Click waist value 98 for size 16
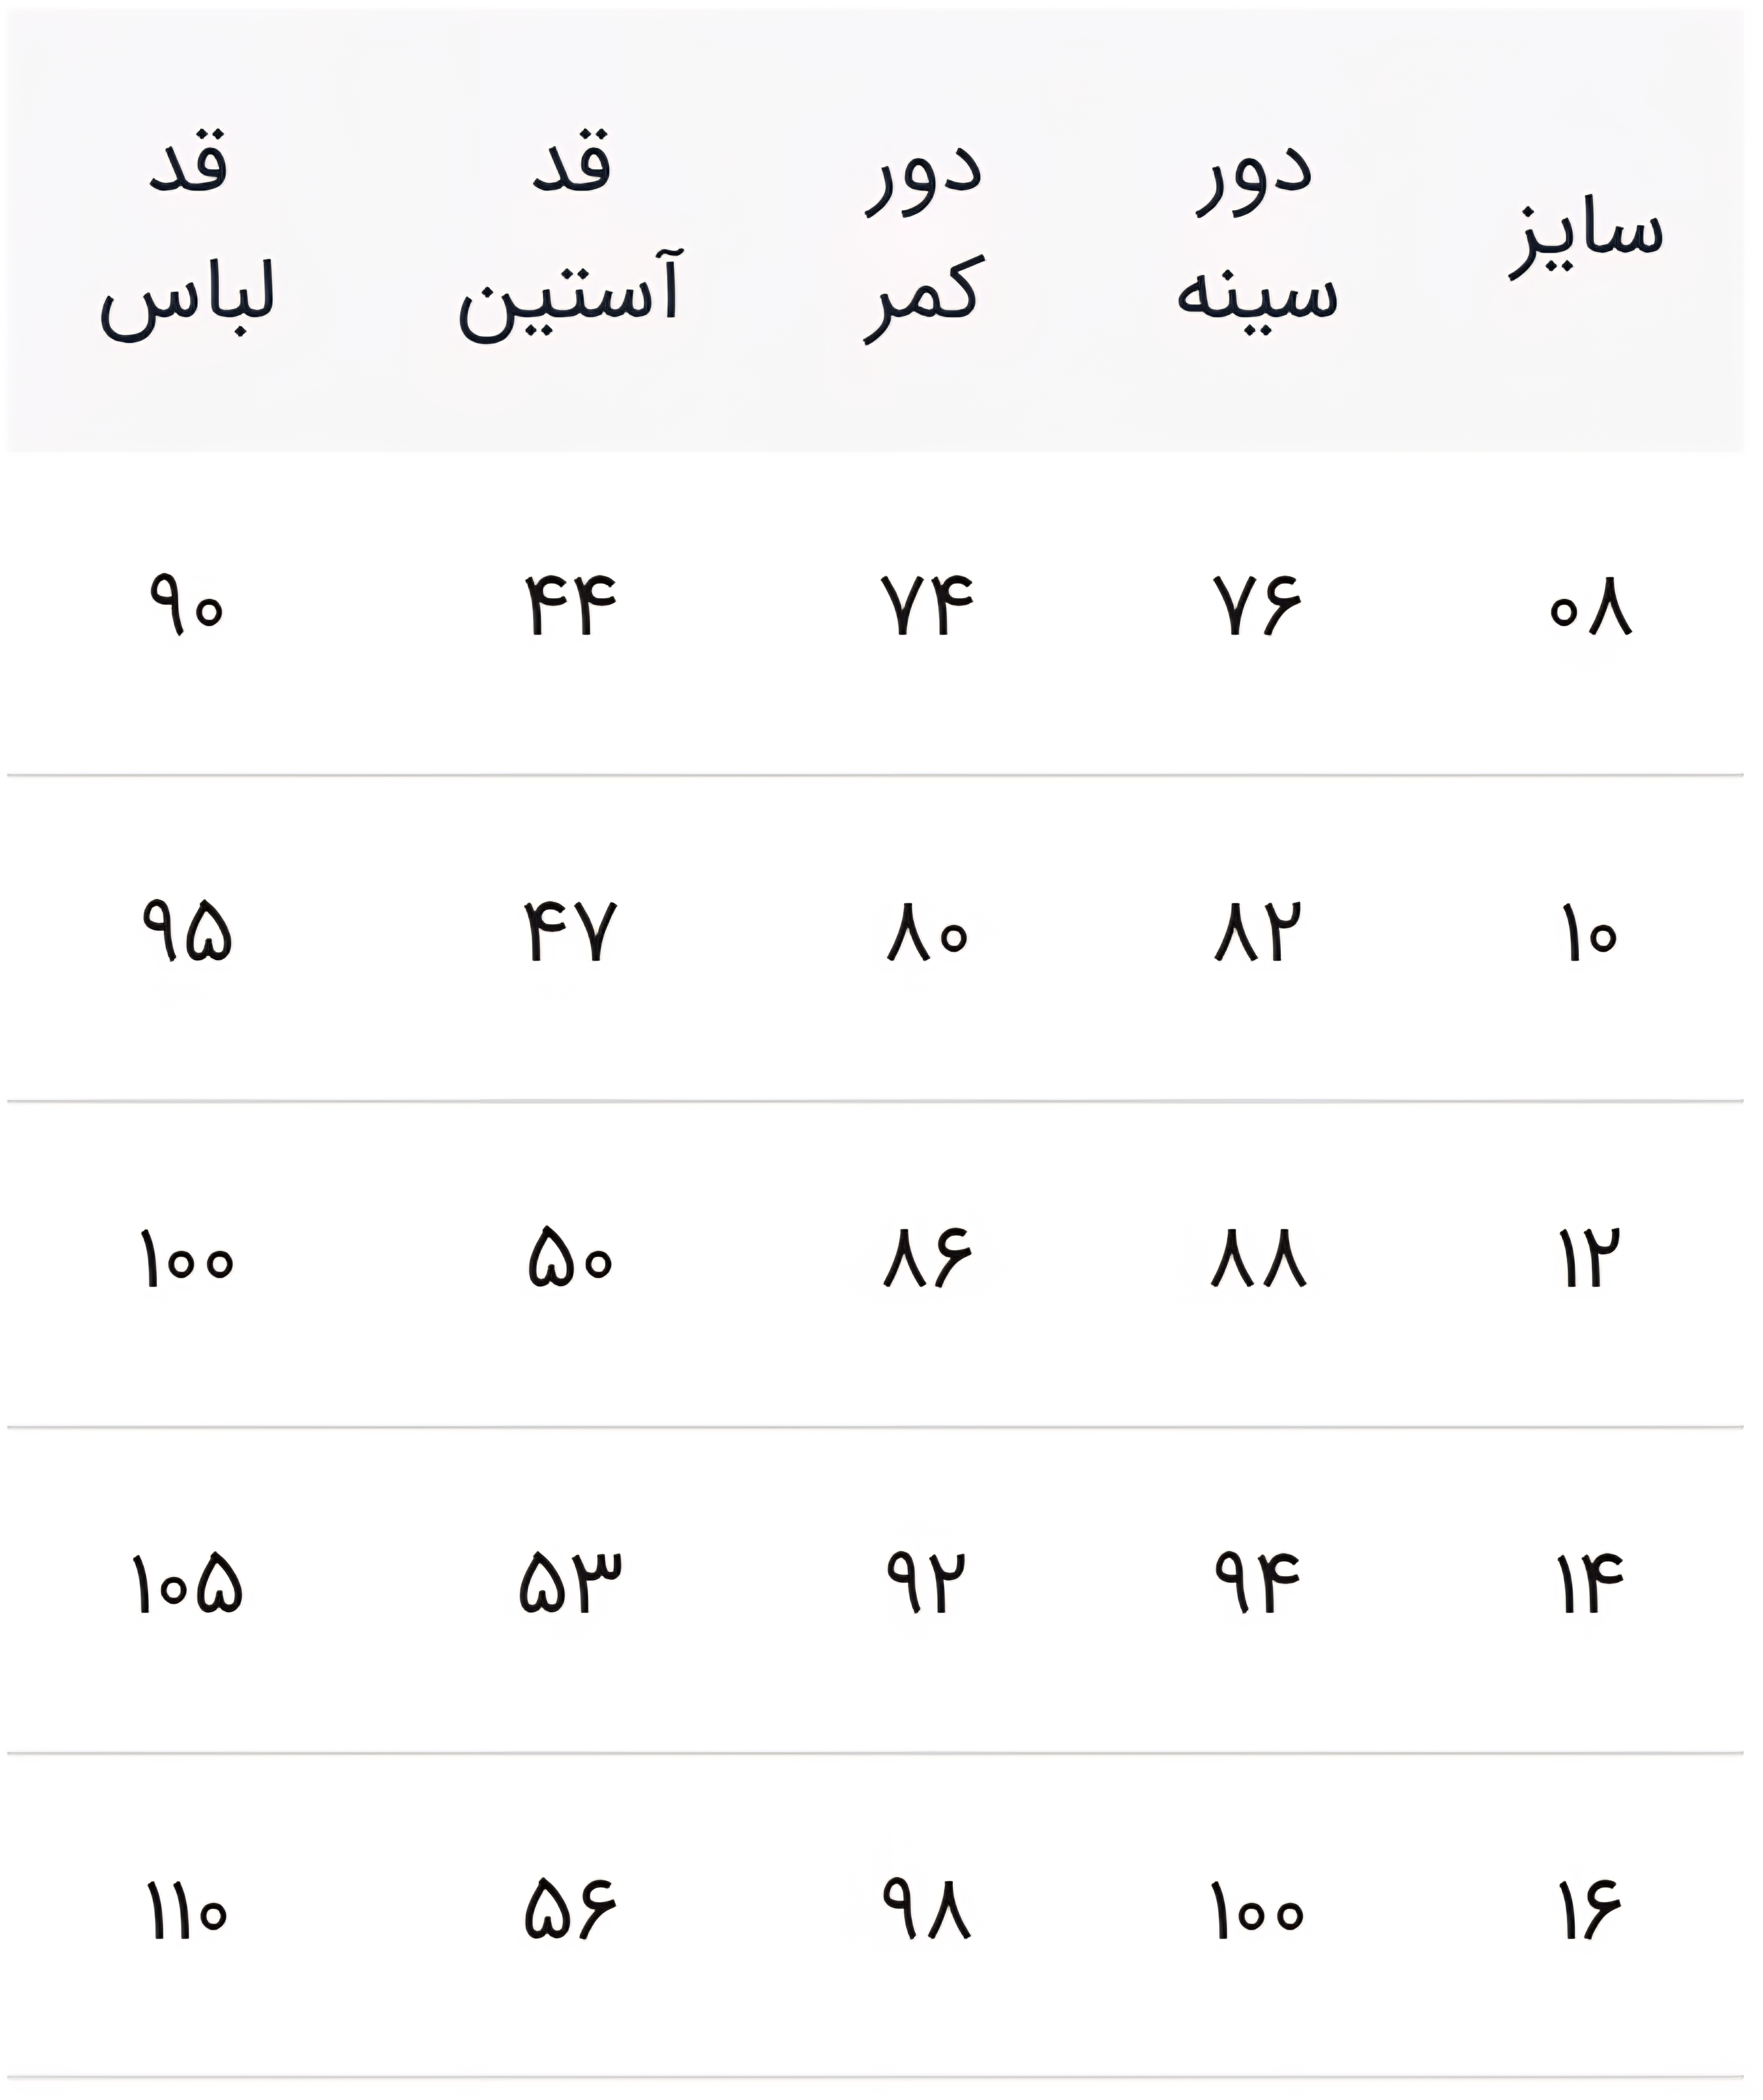The image size is (1763, 2100). coord(927,1911)
